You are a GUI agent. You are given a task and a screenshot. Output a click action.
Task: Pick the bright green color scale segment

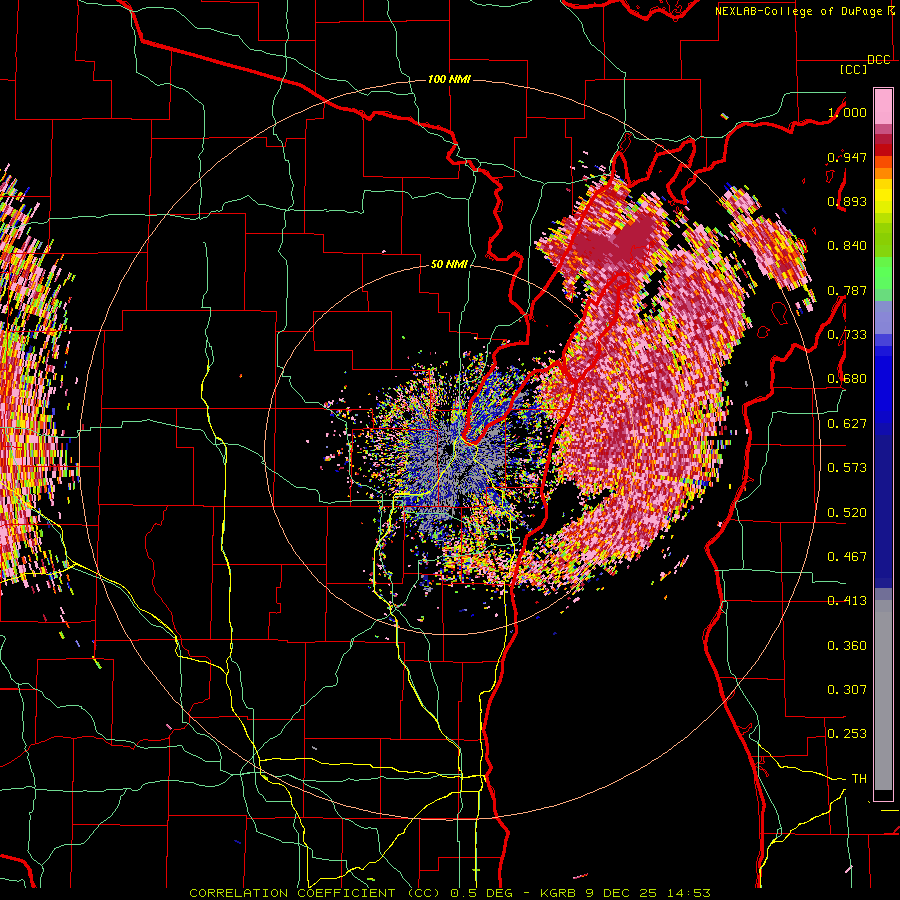coord(883,273)
